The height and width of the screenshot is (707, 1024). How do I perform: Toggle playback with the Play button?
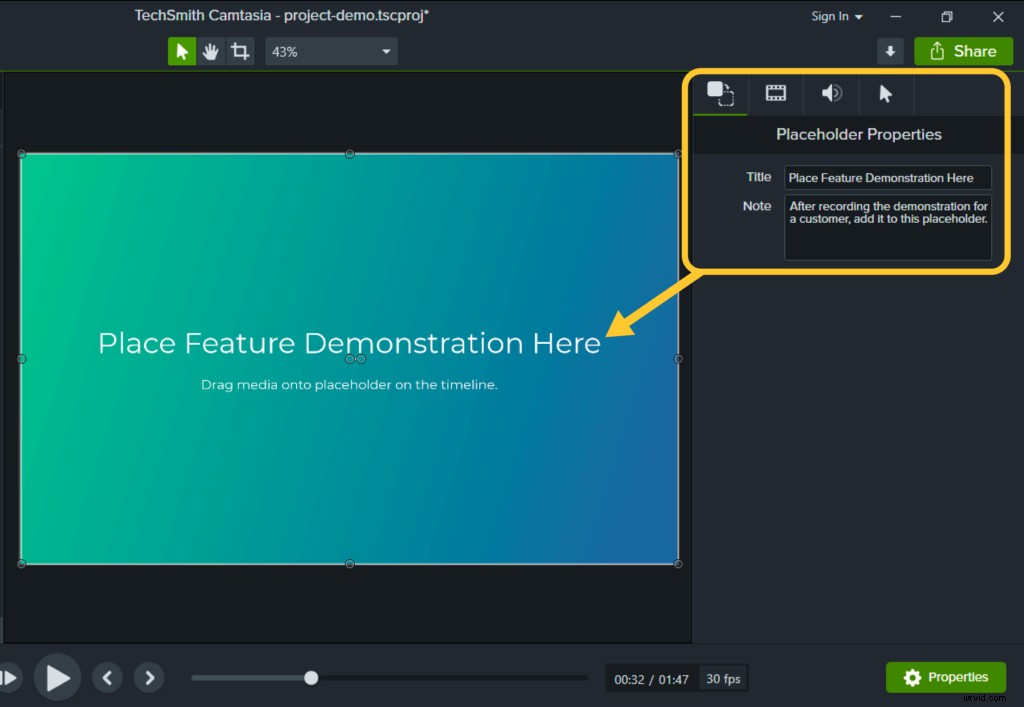tap(57, 677)
